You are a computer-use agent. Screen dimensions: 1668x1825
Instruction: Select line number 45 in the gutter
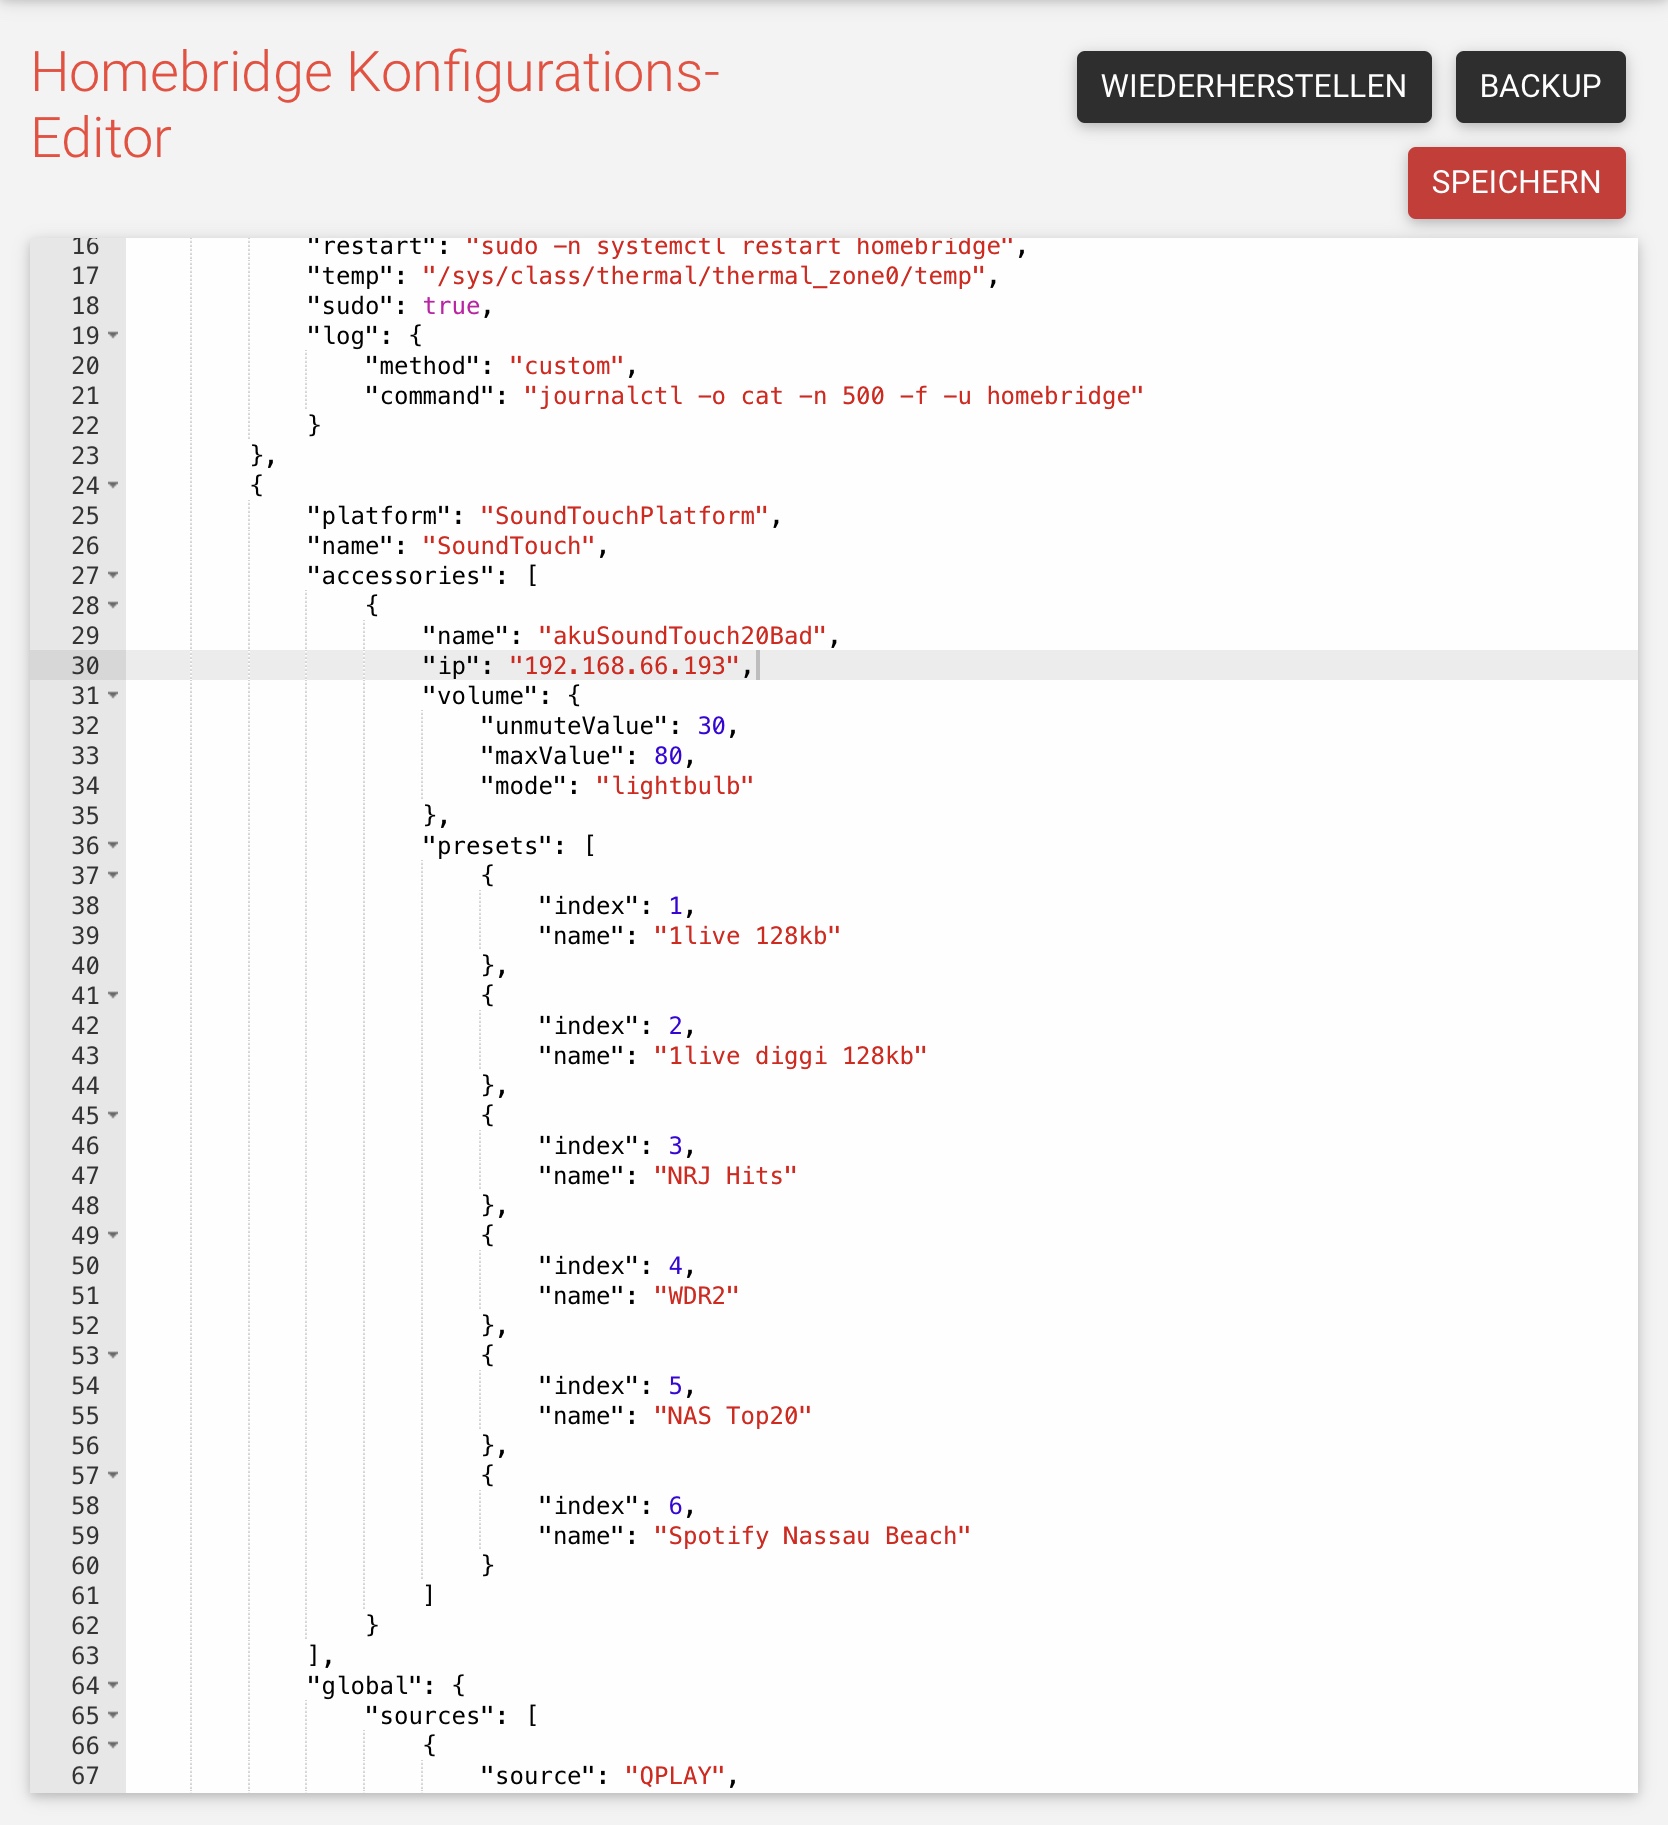pos(85,1116)
